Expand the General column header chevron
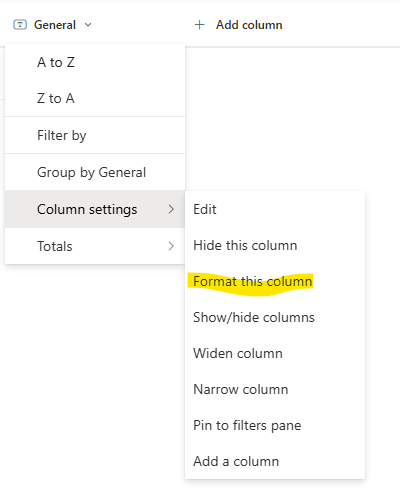The image size is (400, 496). point(88,25)
